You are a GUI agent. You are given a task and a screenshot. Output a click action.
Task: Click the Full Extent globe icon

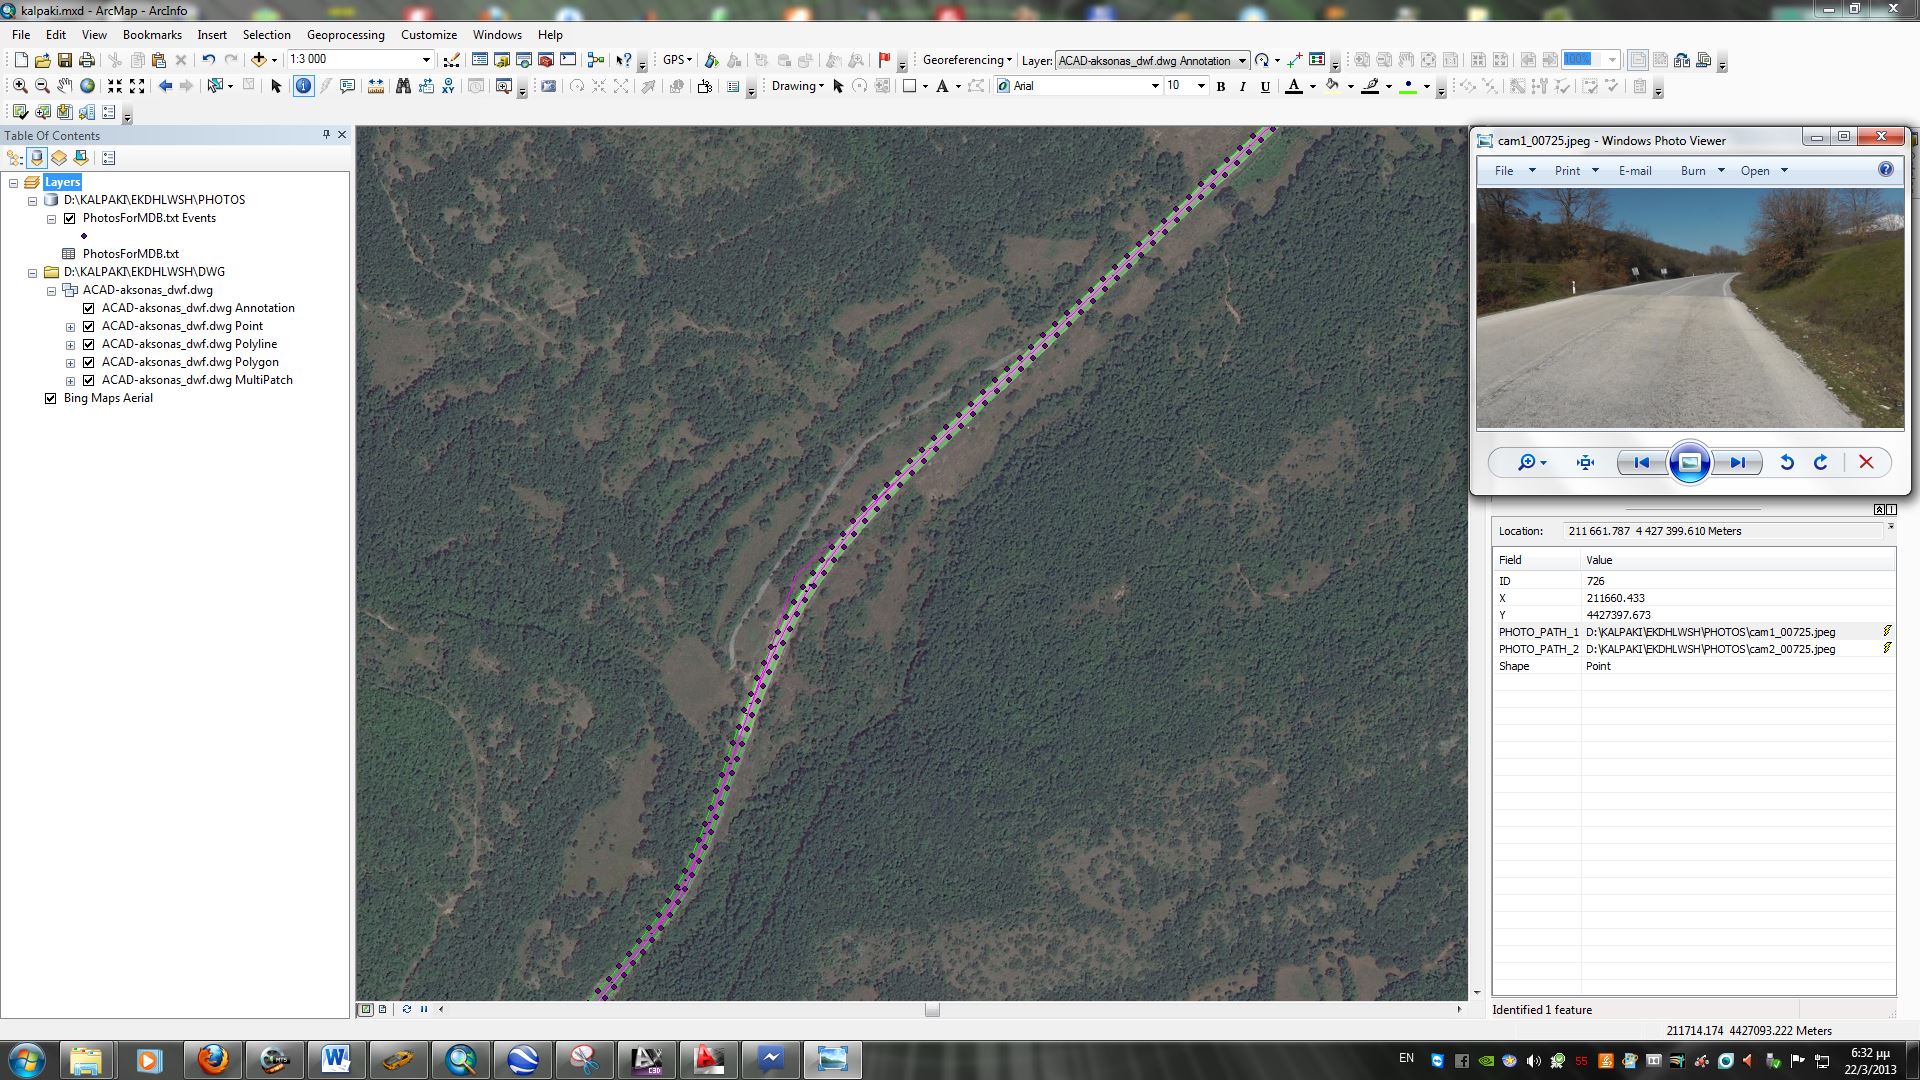(x=88, y=86)
